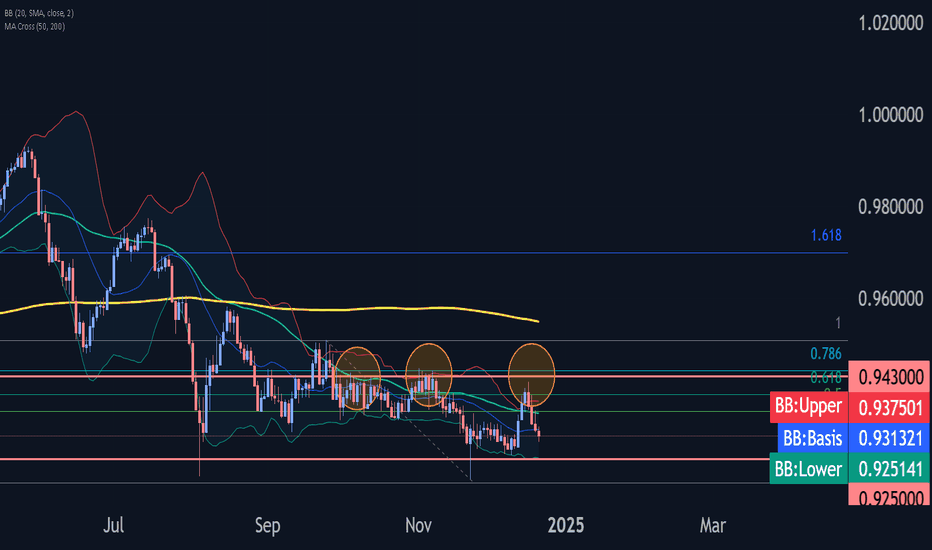Click the 0.960000 price axis label
The image size is (932, 550).
coord(890,298)
